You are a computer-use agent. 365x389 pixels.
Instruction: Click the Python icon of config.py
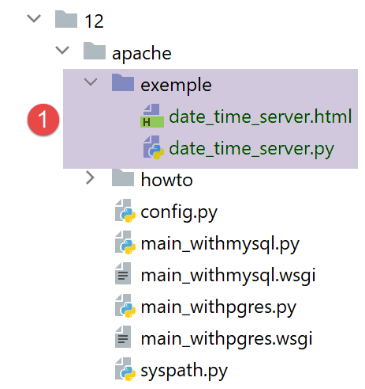(x=125, y=211)
